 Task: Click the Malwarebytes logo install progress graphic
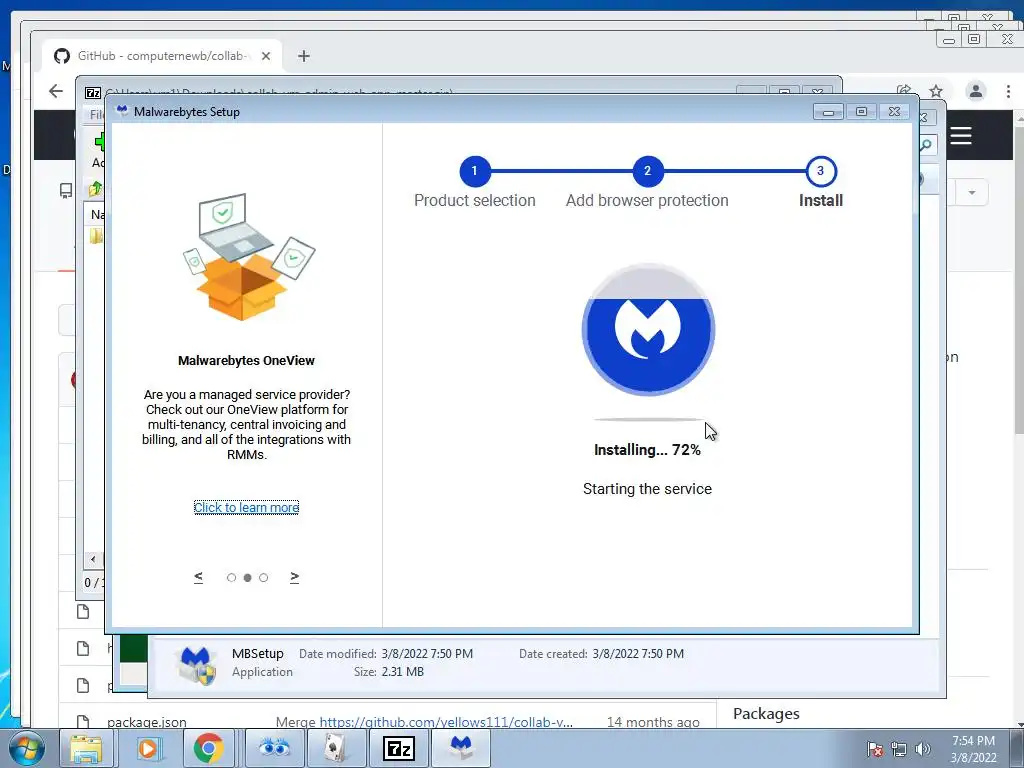click(648, 329)
